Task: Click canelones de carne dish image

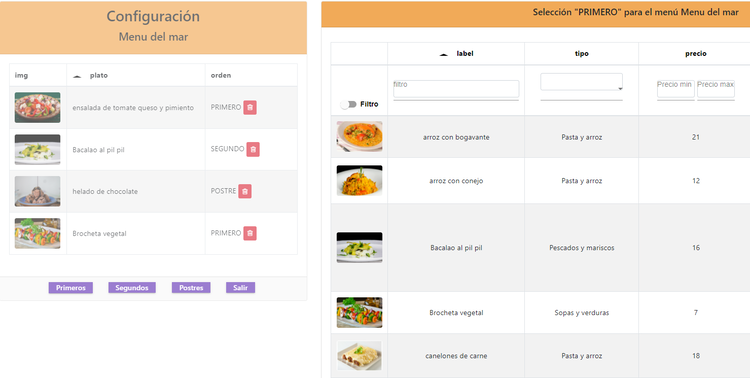Action: [359, 356]
